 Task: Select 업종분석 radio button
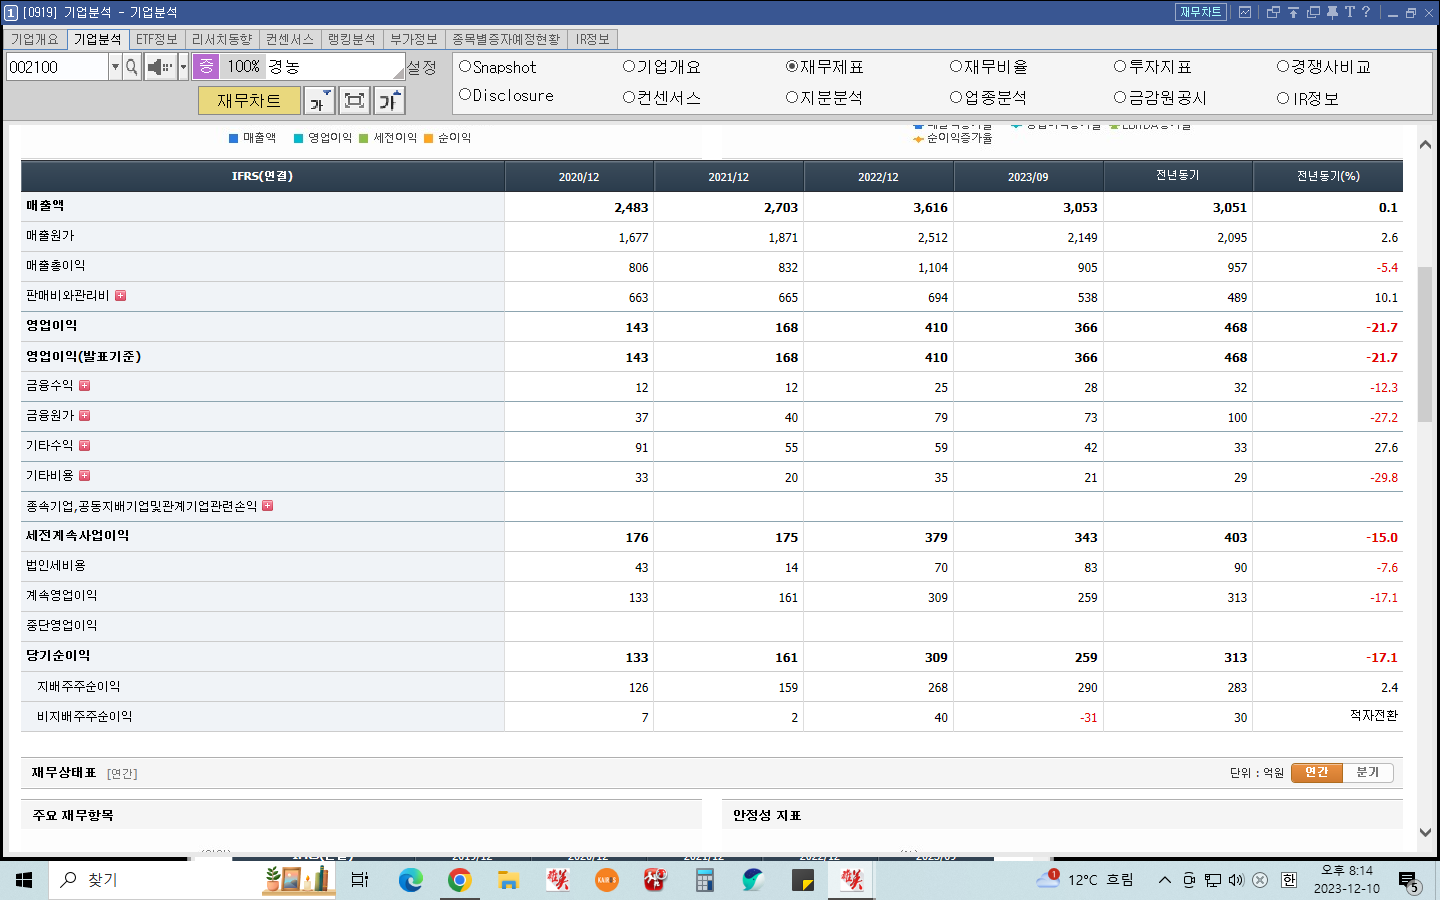[956, 97]
